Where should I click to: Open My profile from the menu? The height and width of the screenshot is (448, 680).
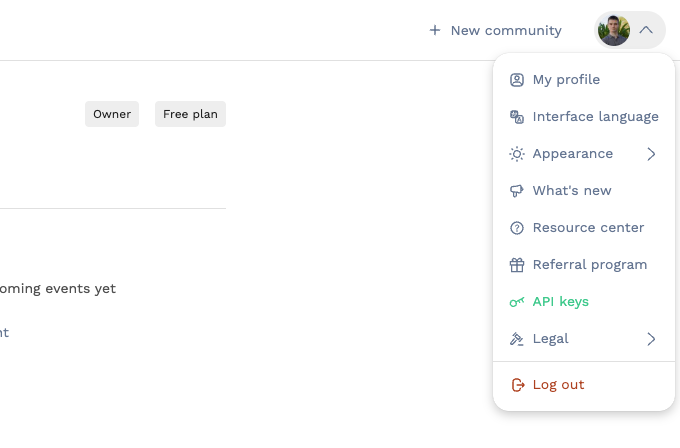584,80
